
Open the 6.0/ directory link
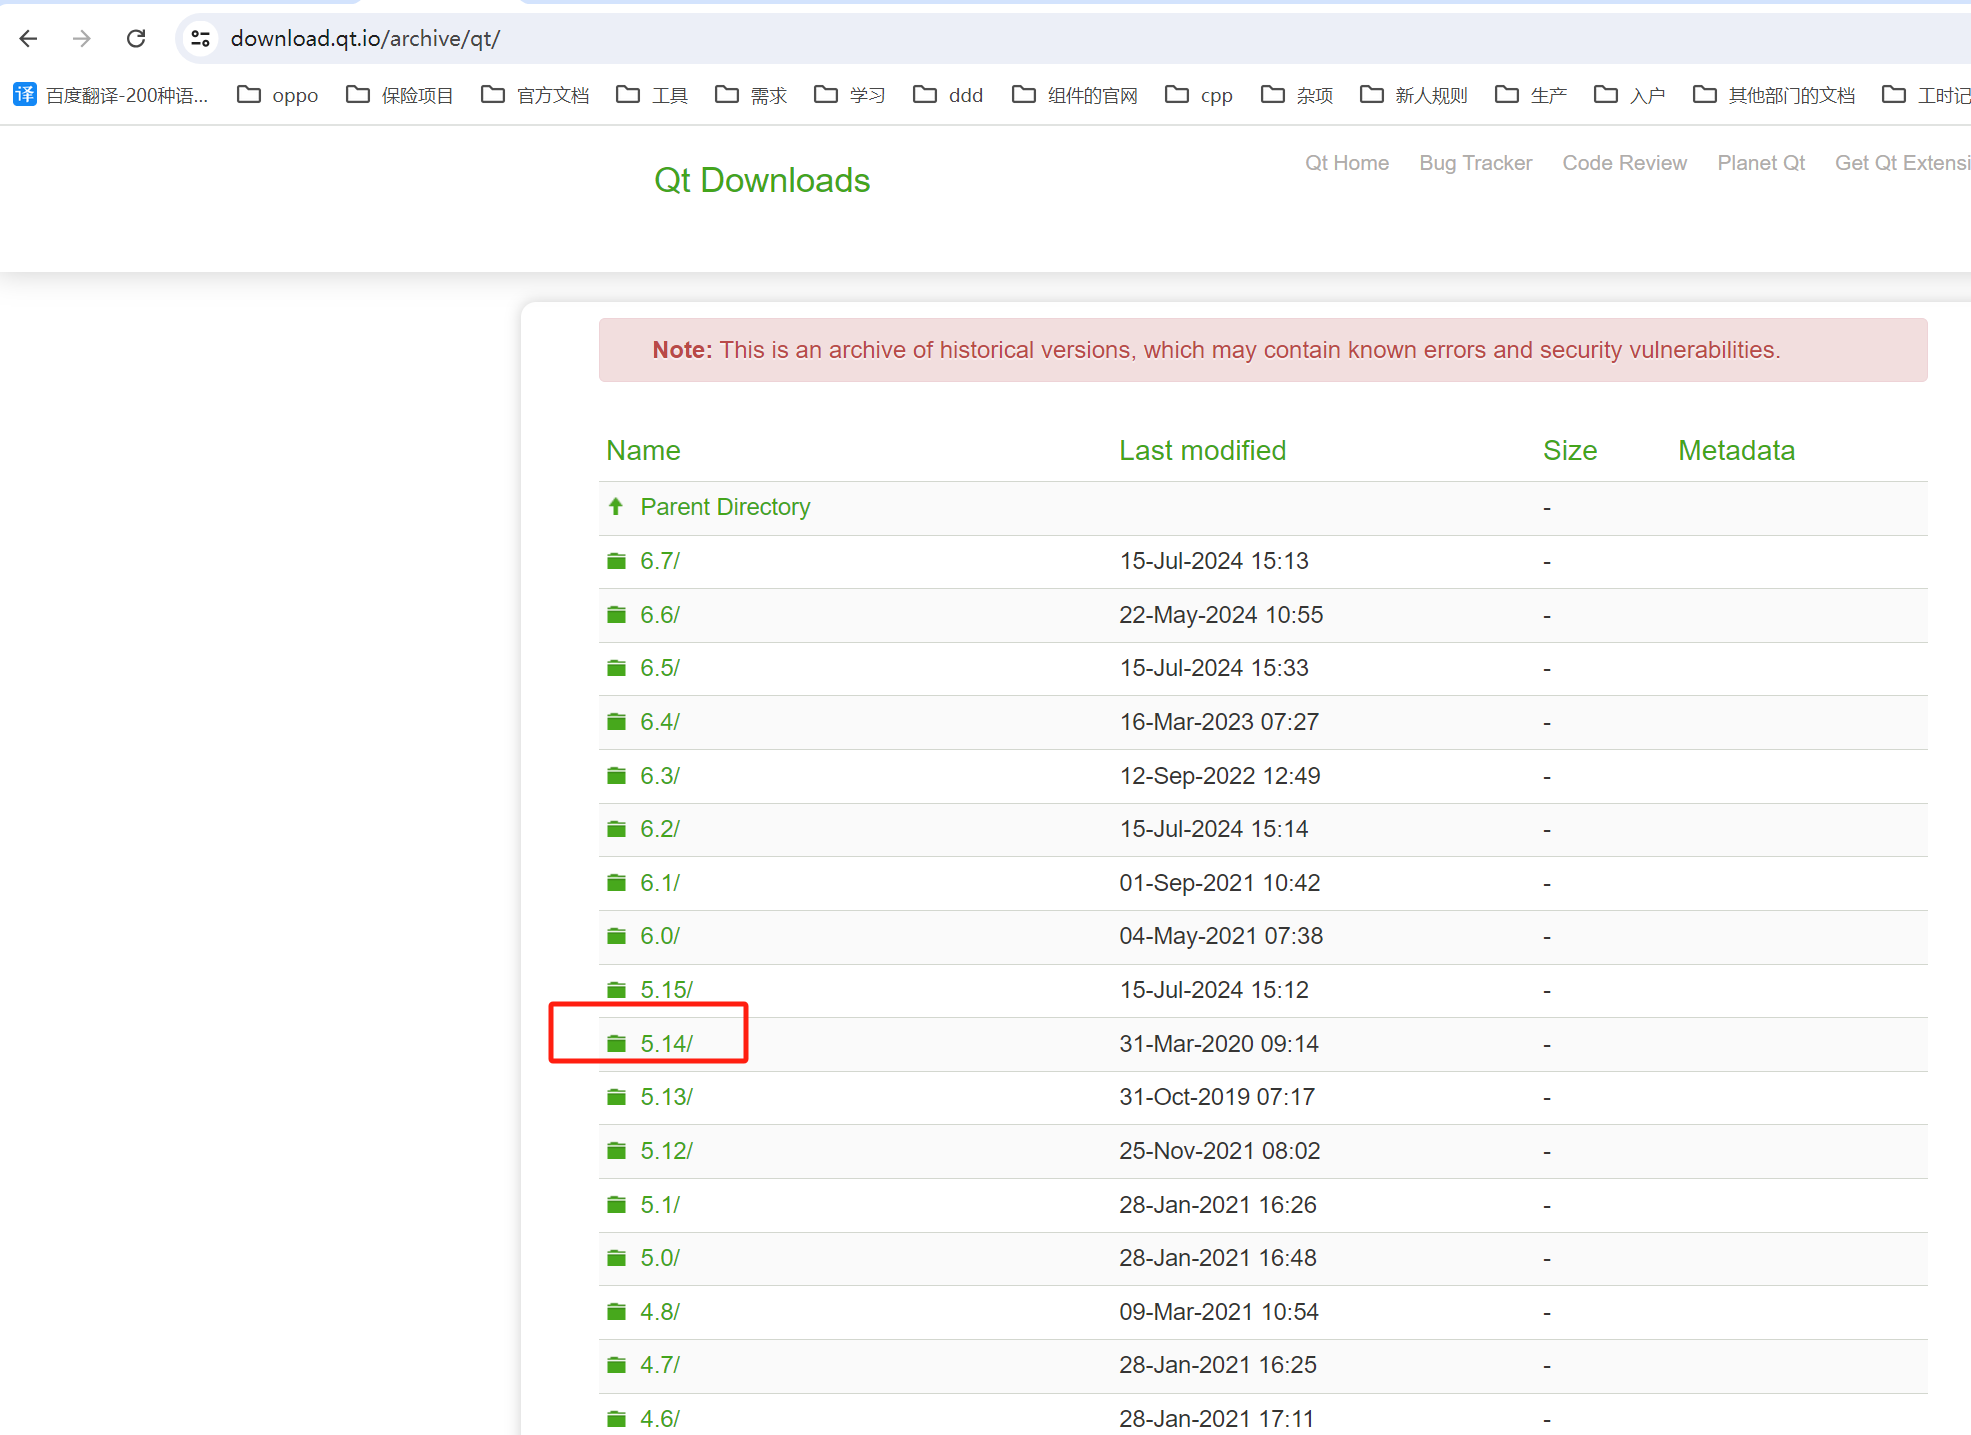tap(660, 936)
